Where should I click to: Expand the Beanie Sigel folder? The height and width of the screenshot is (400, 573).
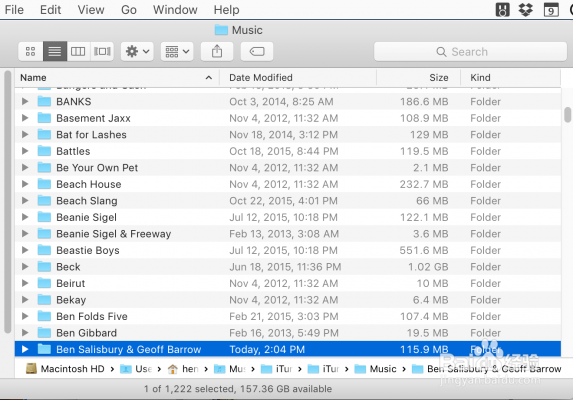point(25,217)
